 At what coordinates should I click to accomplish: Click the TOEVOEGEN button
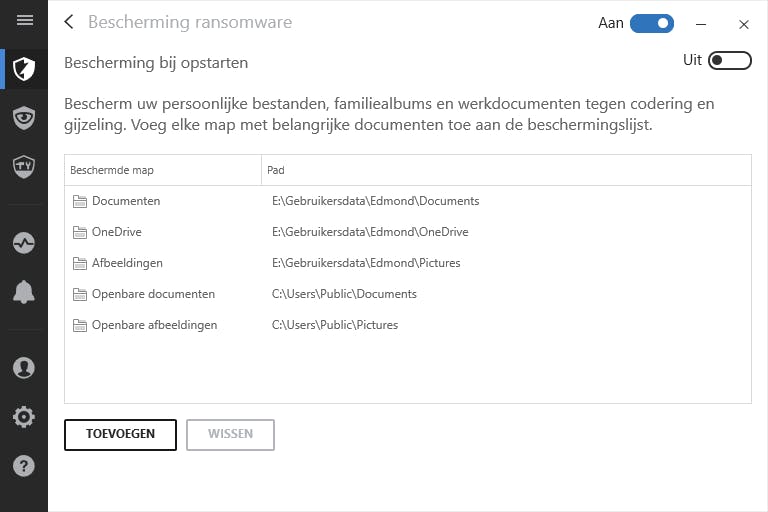(120, 434)
